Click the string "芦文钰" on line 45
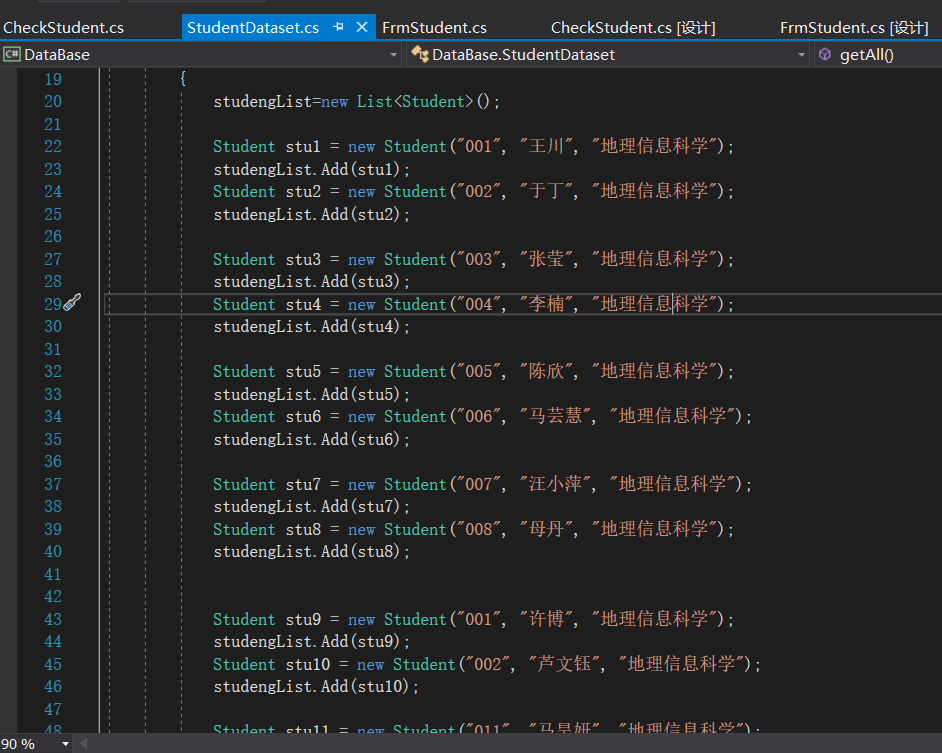942x753 pixels. [564, 664]
